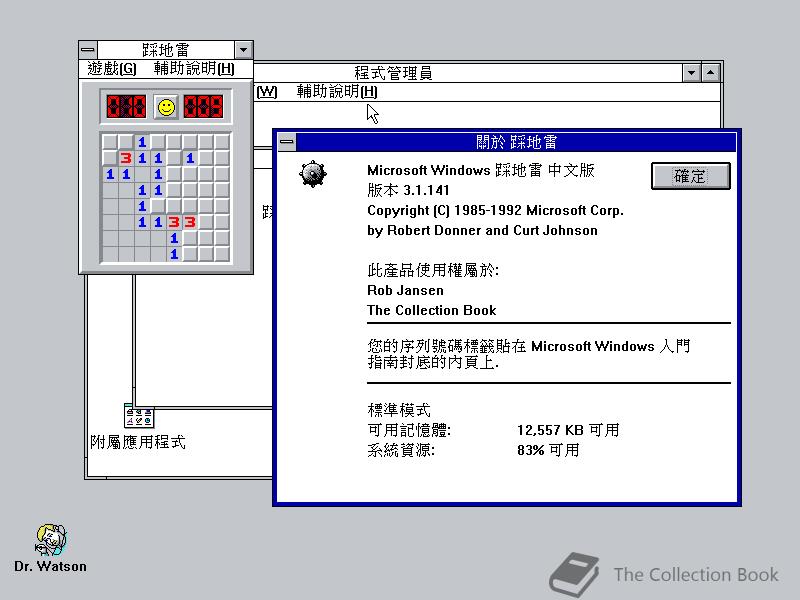Click the '12,557 KB 可用' memory value
The height and width of the screenshot is (600, 800).
click(x=568, y=430)
